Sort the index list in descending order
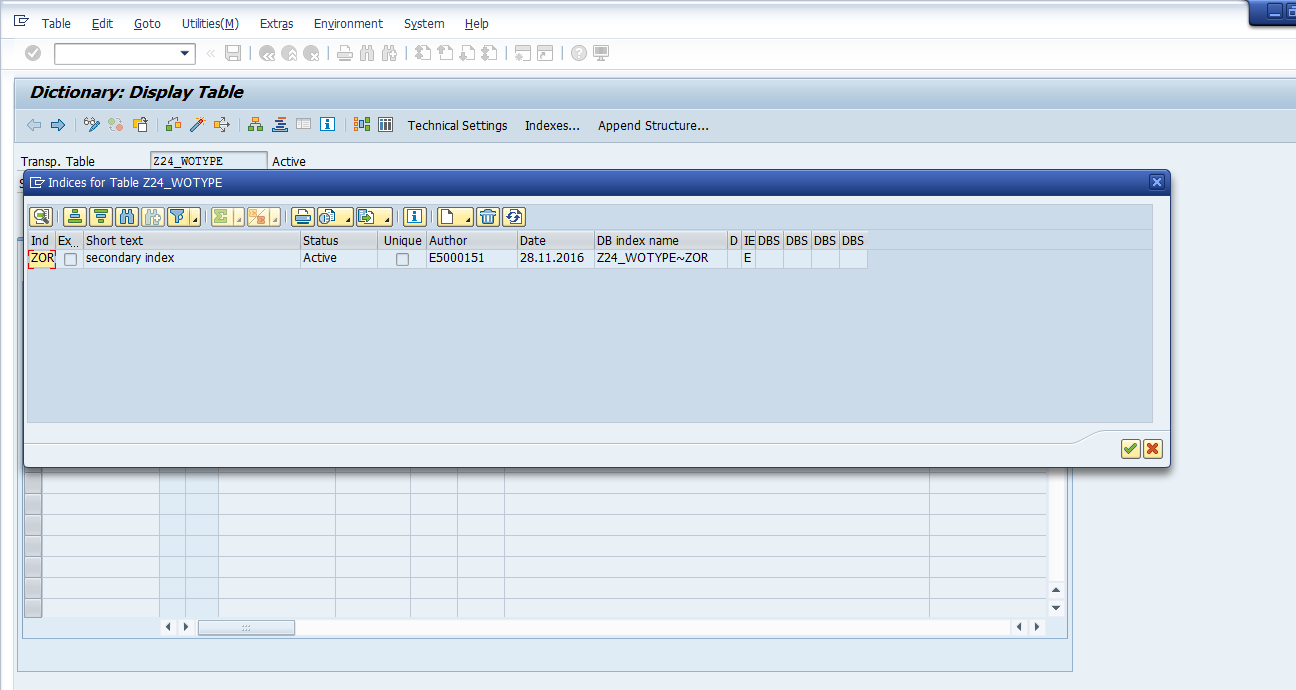This screenshot has width=1296, height=690. click(100, 217)
